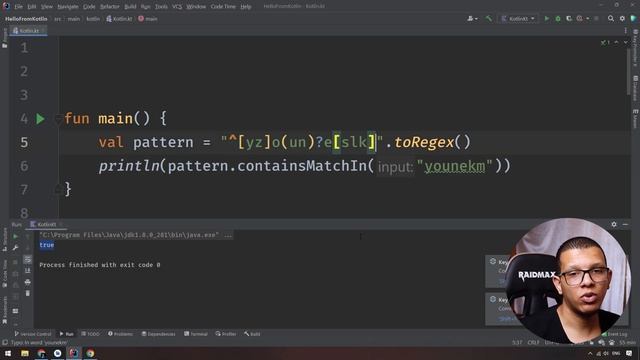Click the main function breadcrumb
The width and height of the screenshot is (640, 360).
pos(148,19)
